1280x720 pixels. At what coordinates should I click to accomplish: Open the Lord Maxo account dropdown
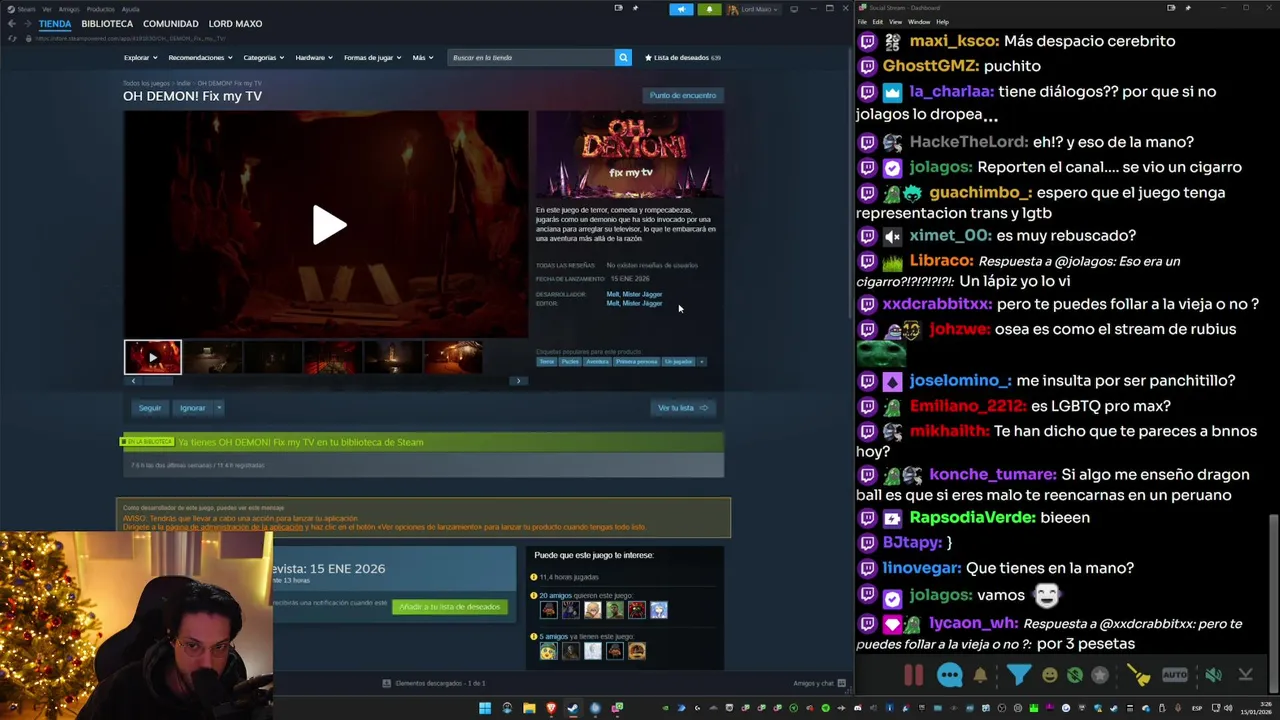(753, 9)
